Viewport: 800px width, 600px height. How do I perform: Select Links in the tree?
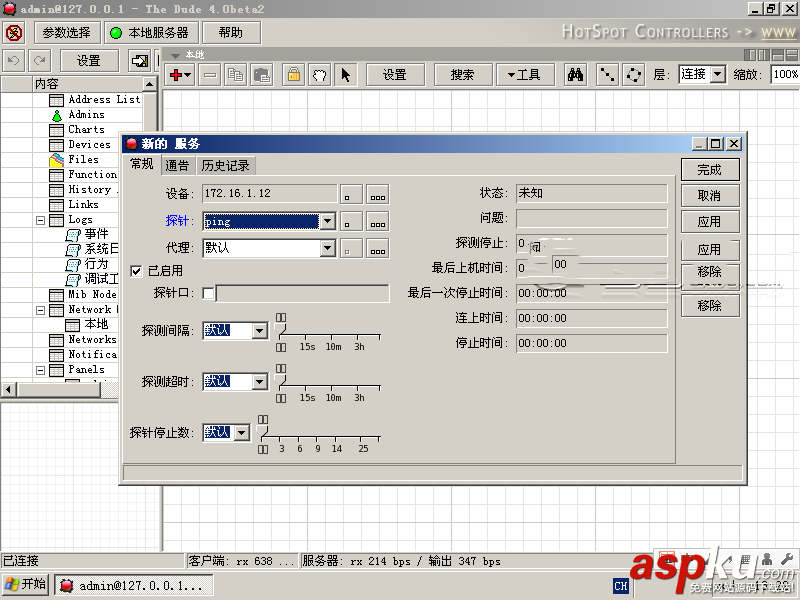83,205
